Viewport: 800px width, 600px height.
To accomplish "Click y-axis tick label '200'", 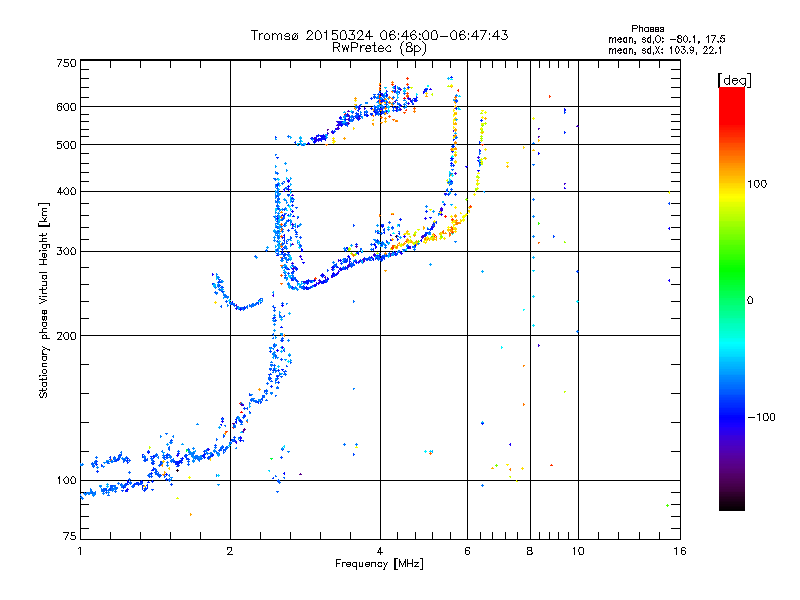I will (x=66, y=336).
